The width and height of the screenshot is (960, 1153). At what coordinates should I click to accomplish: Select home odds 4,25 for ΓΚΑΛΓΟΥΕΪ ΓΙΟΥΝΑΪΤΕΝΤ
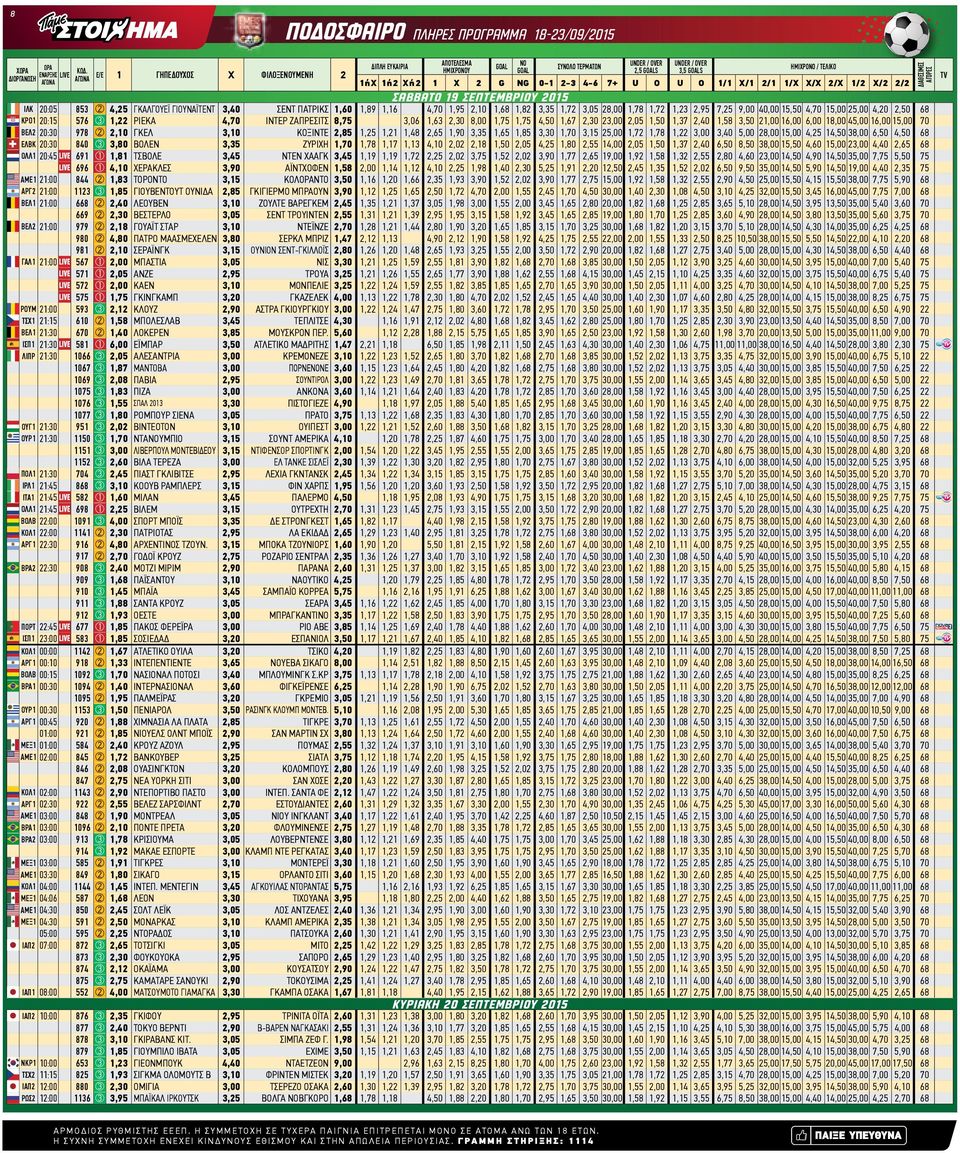point(119,109)
